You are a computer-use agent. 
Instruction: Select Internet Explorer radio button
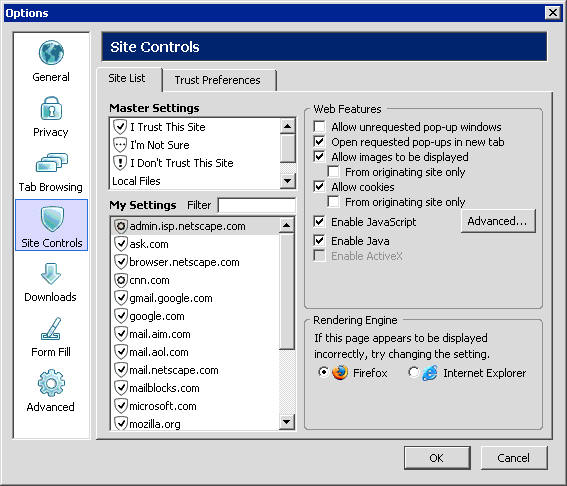click(x=413, y=372)
